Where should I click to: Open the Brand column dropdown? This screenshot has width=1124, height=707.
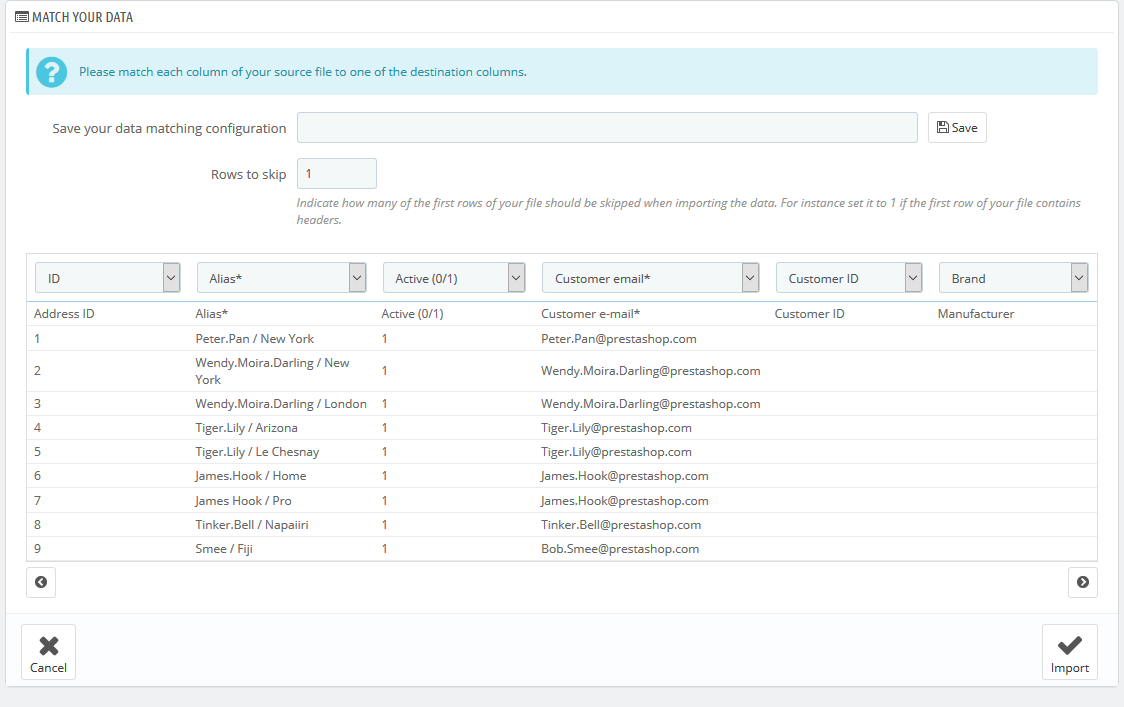tap(1014, 278)
